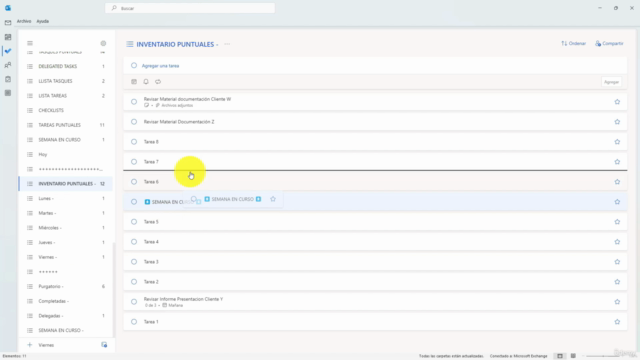Star the Tarea 5 task

point(617,222)
